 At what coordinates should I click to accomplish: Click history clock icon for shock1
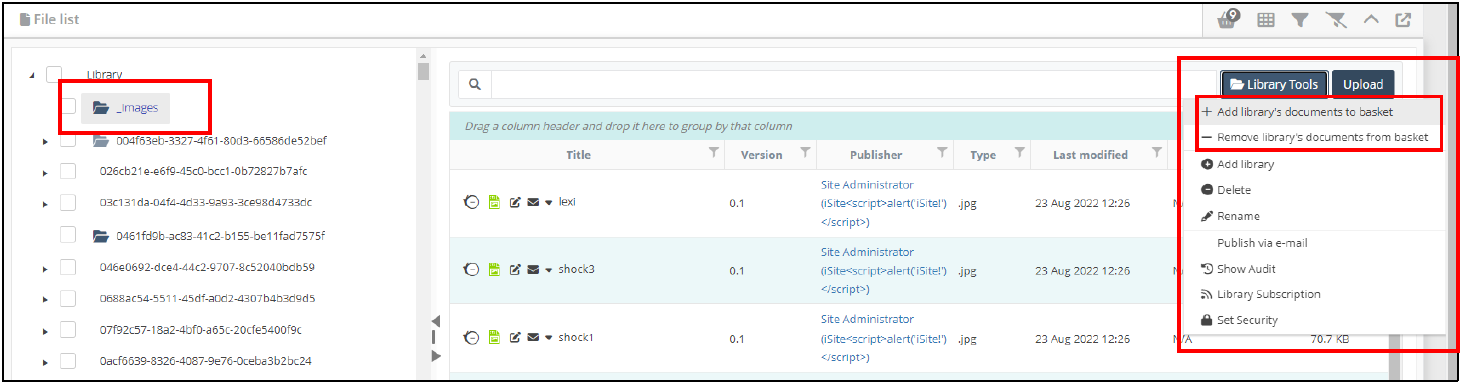tap(472, 338)
